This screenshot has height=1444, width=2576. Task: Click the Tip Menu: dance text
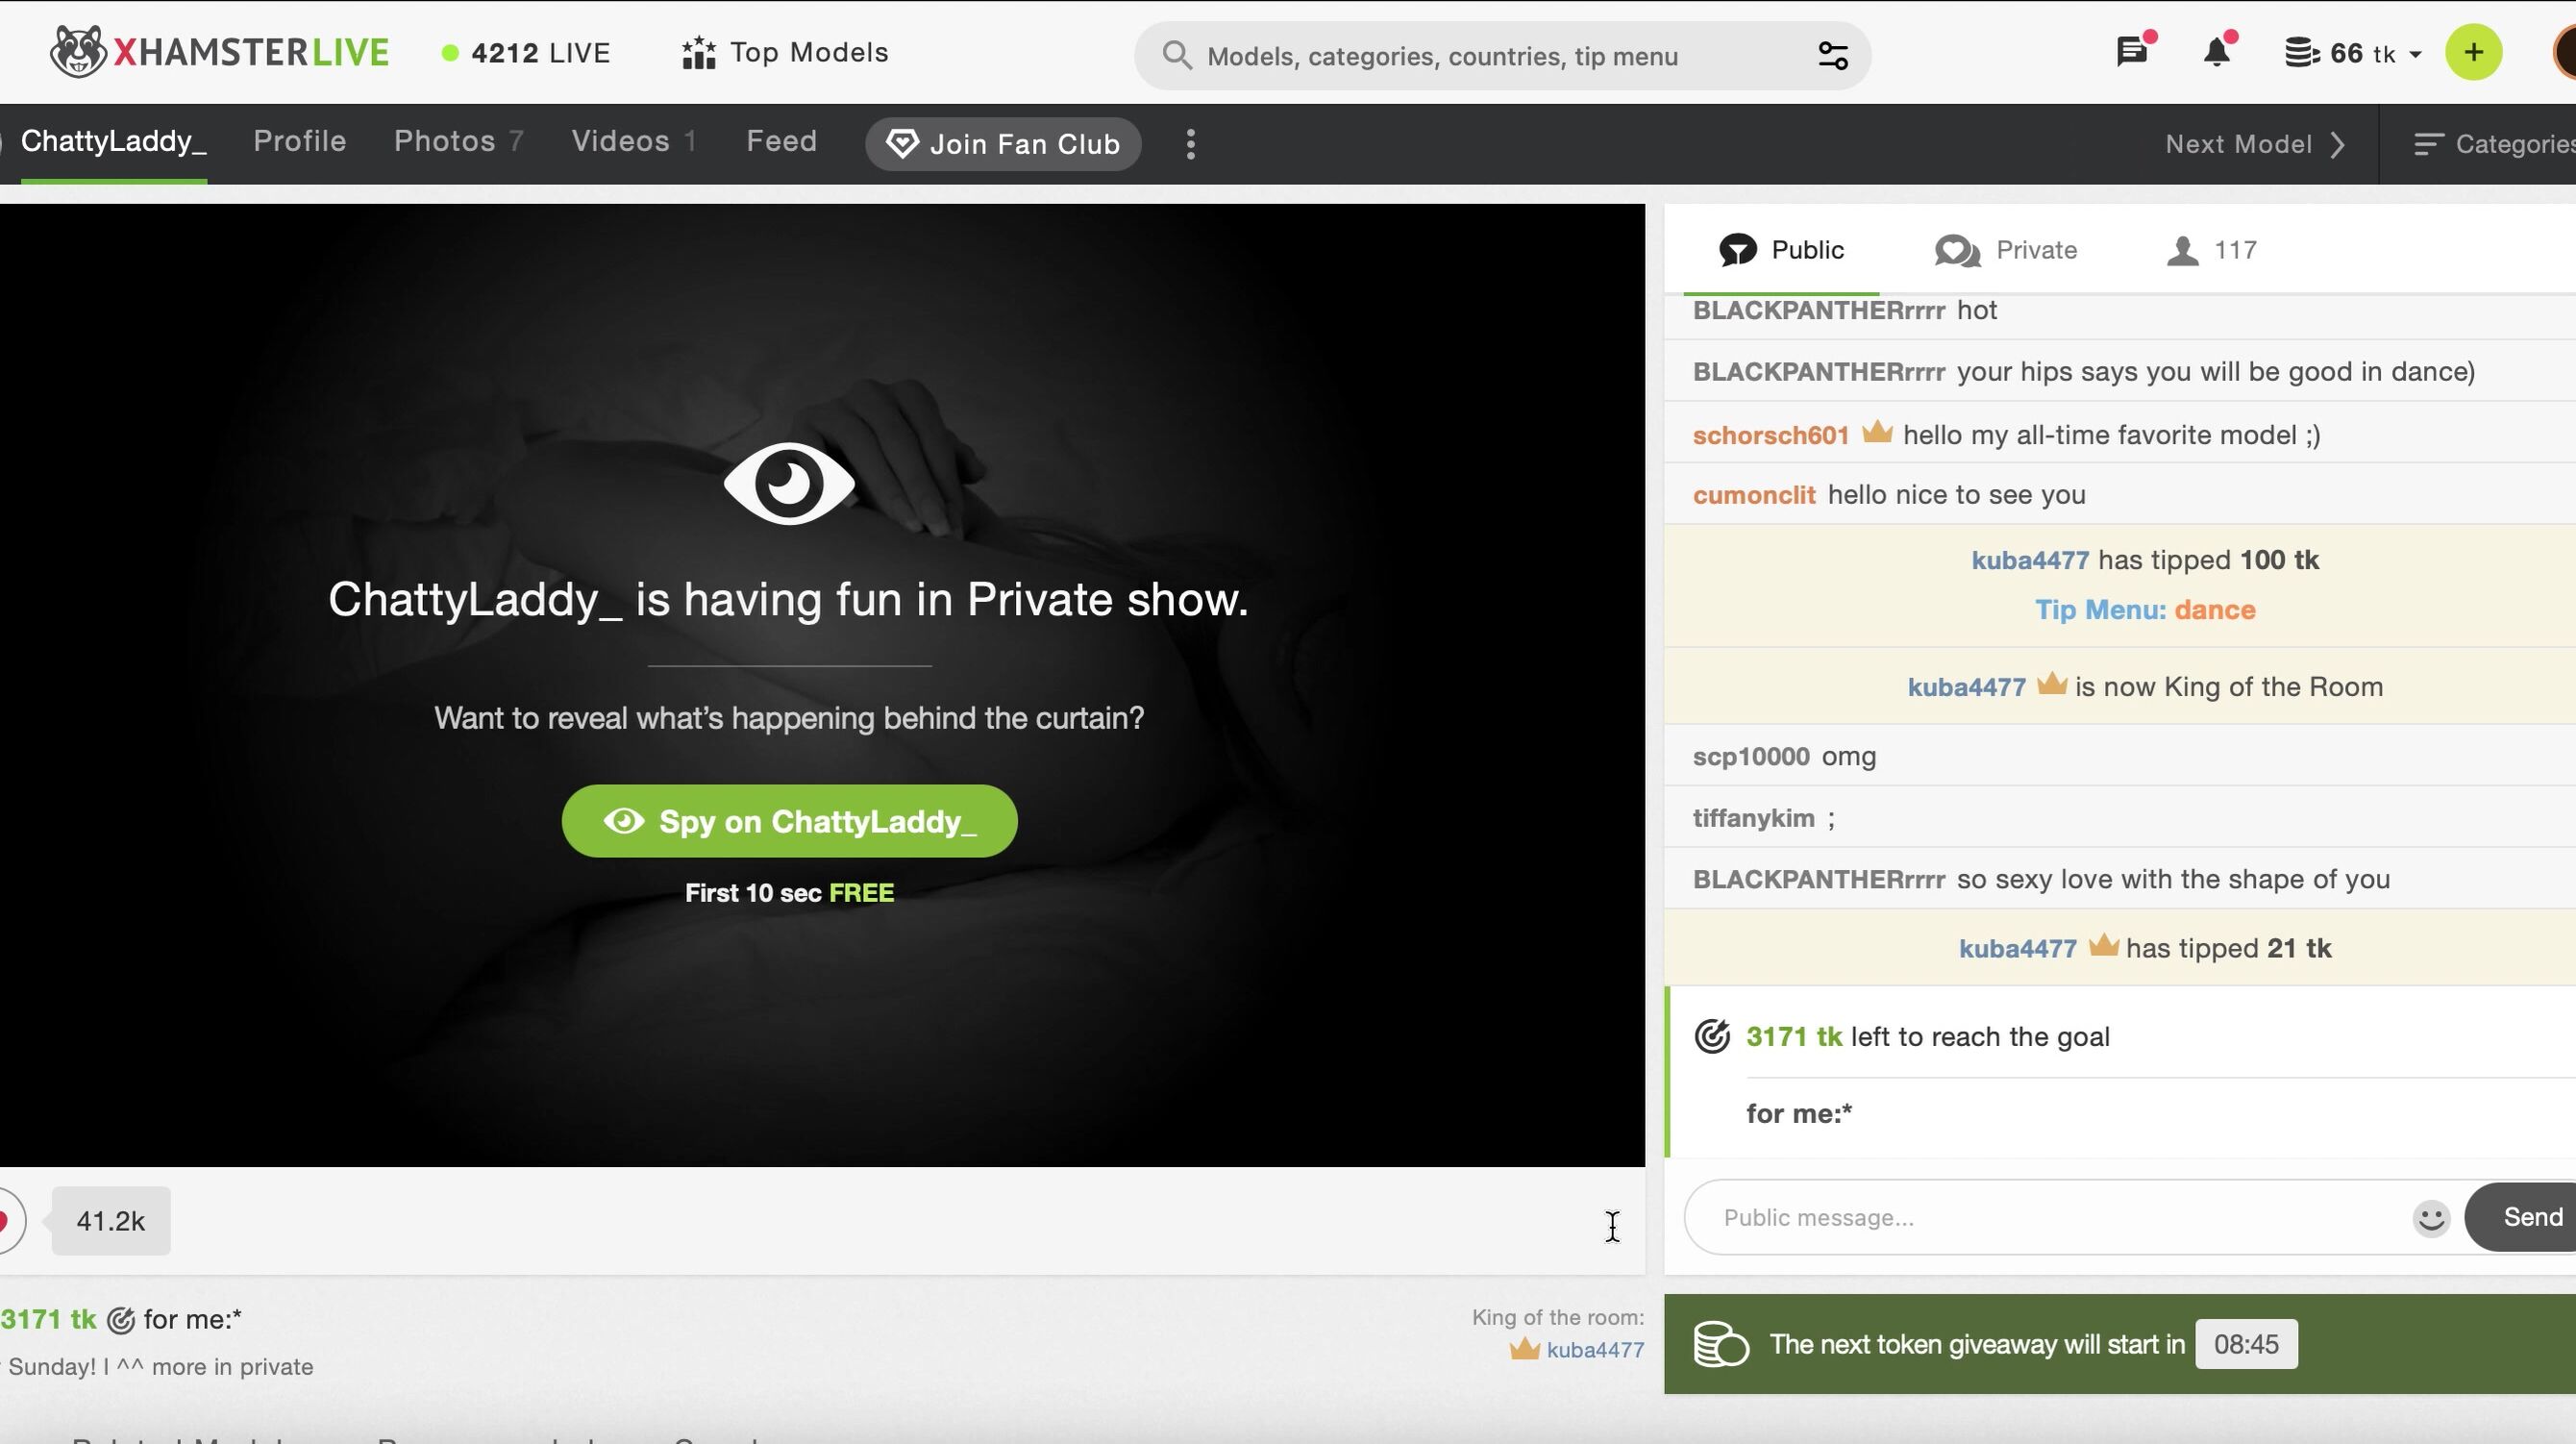pyautogui.click(x=2145, y=610)
